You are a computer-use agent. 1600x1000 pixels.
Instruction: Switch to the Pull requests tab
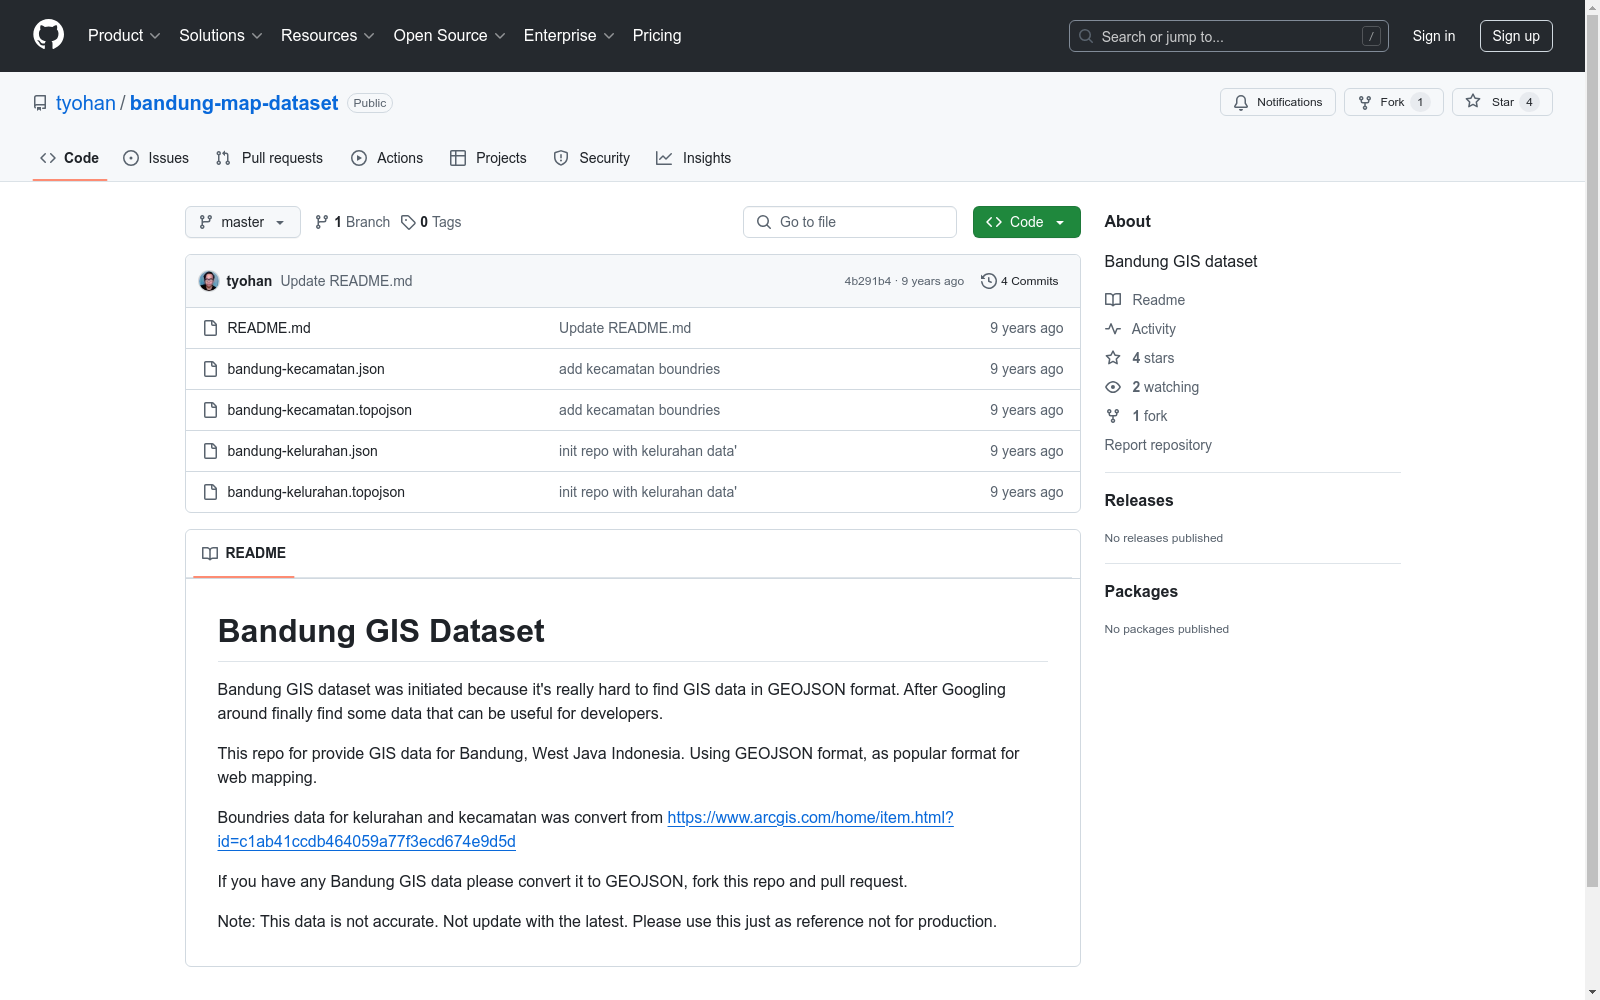(269, 158)
